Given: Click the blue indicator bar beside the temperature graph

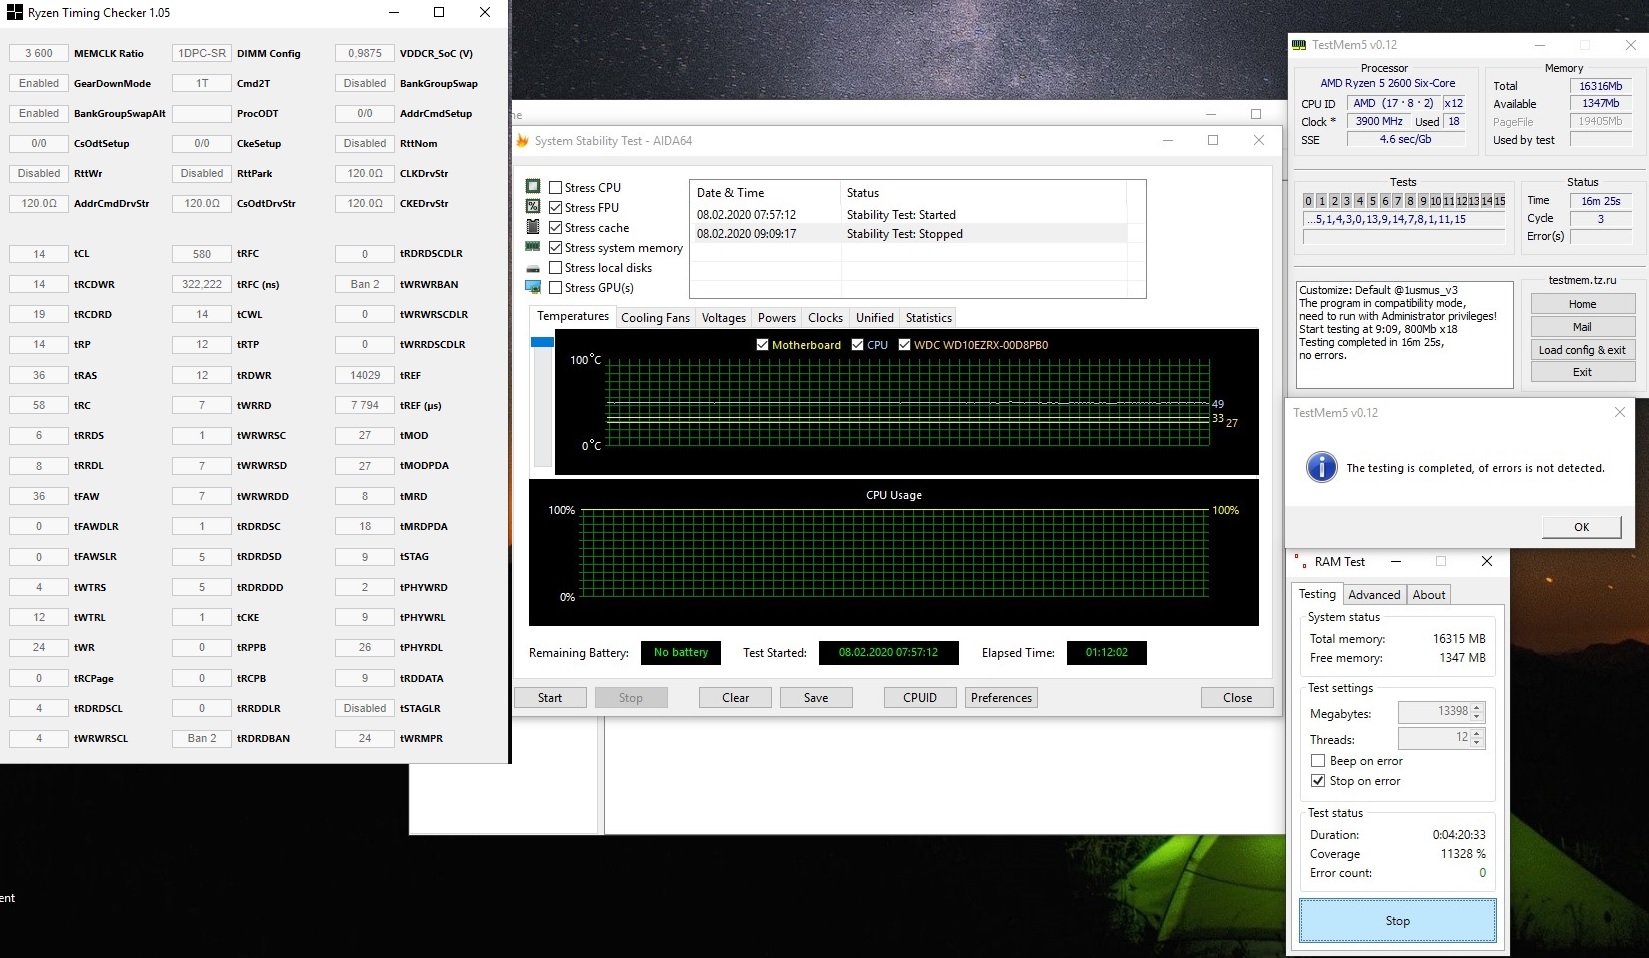Looking at the screenshot, I should click(x=542, y=342).
